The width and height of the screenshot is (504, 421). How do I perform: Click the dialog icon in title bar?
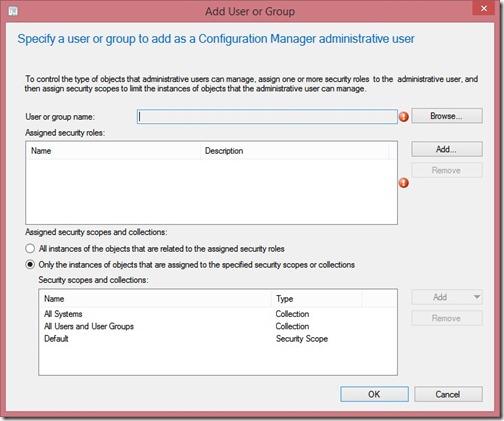[x=13, y=11]
